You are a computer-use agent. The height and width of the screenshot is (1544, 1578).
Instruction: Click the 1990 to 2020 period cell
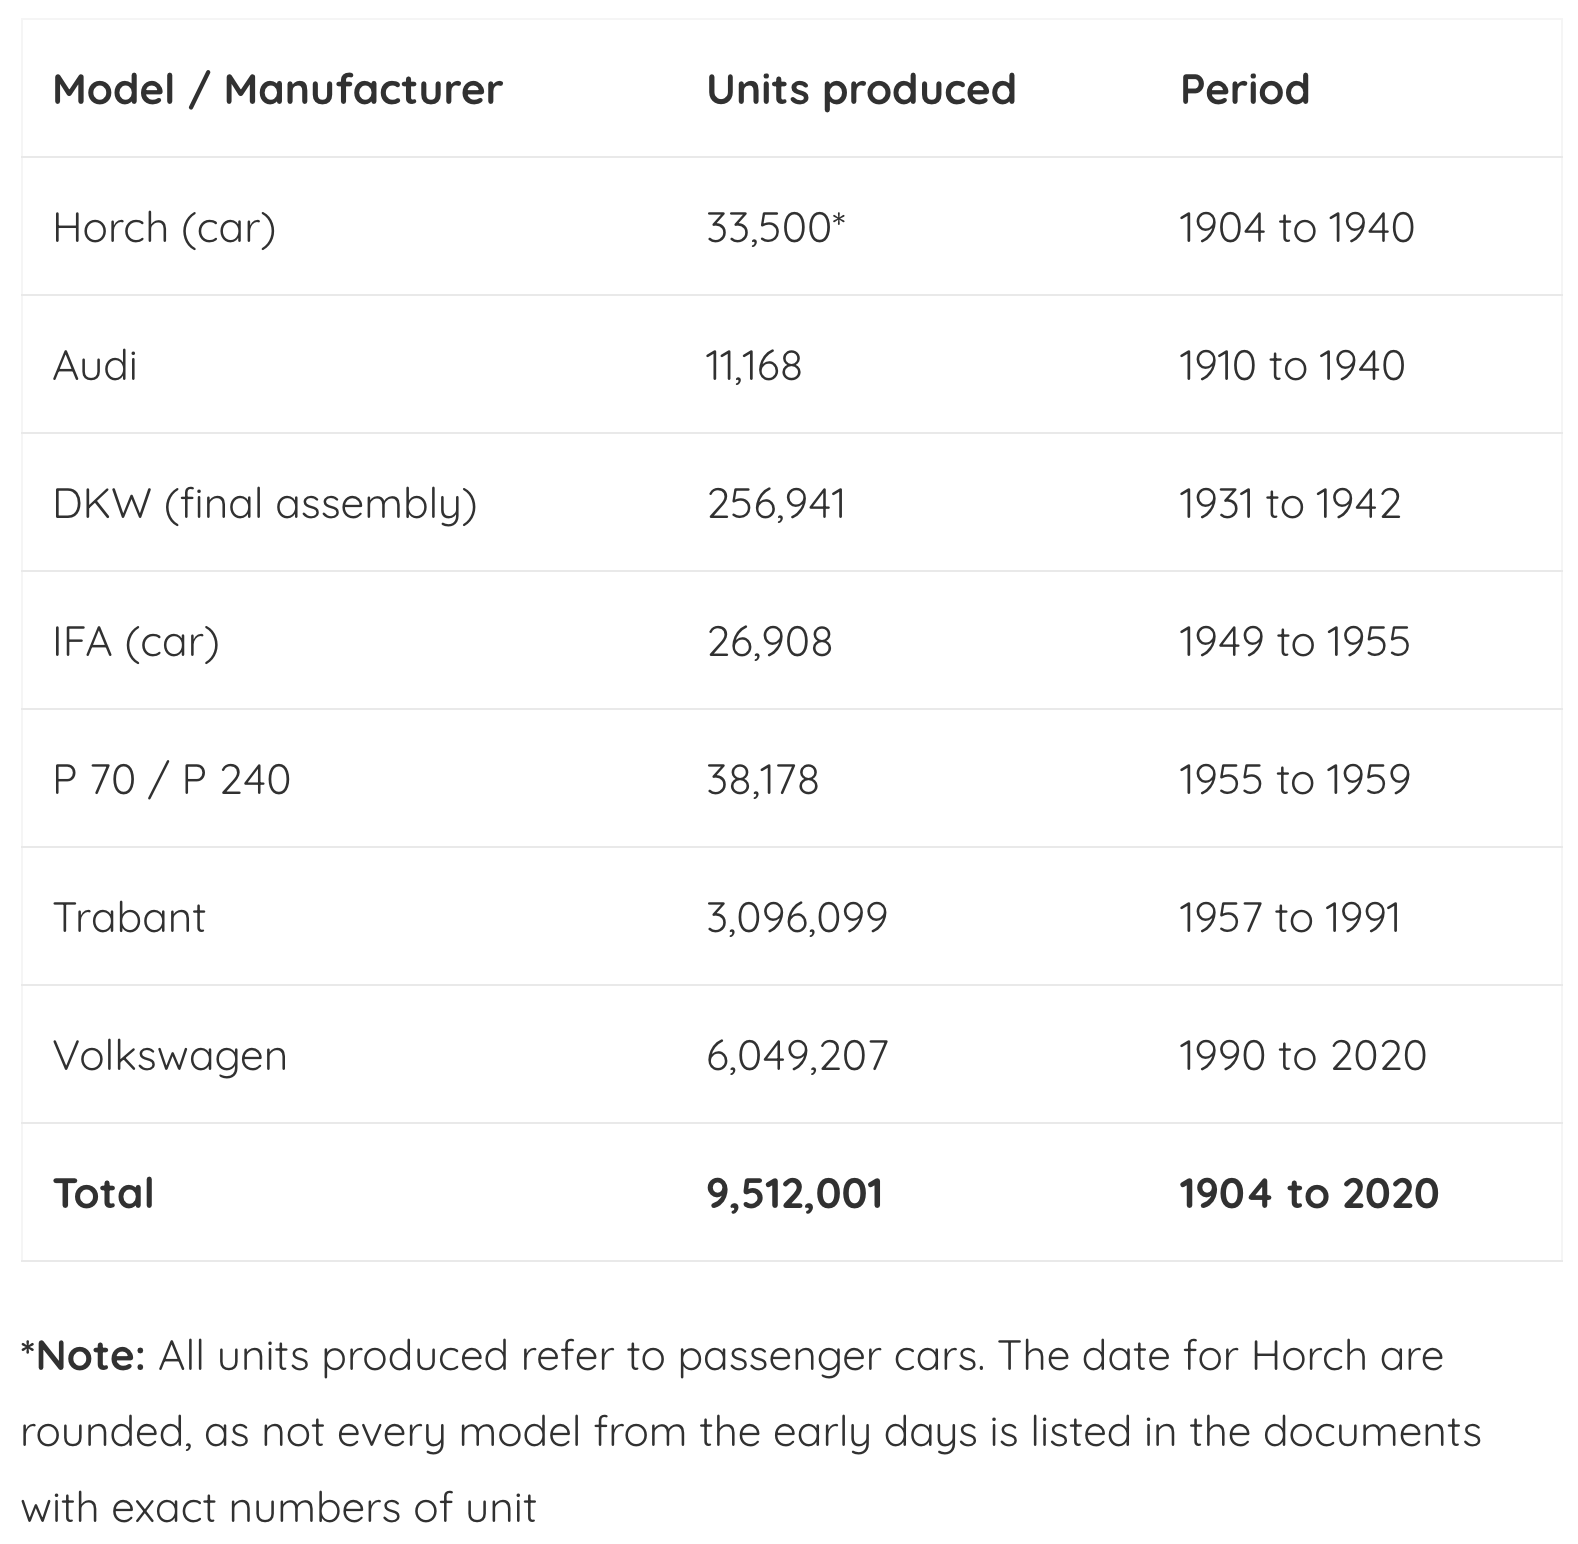pos(1302,1056)
